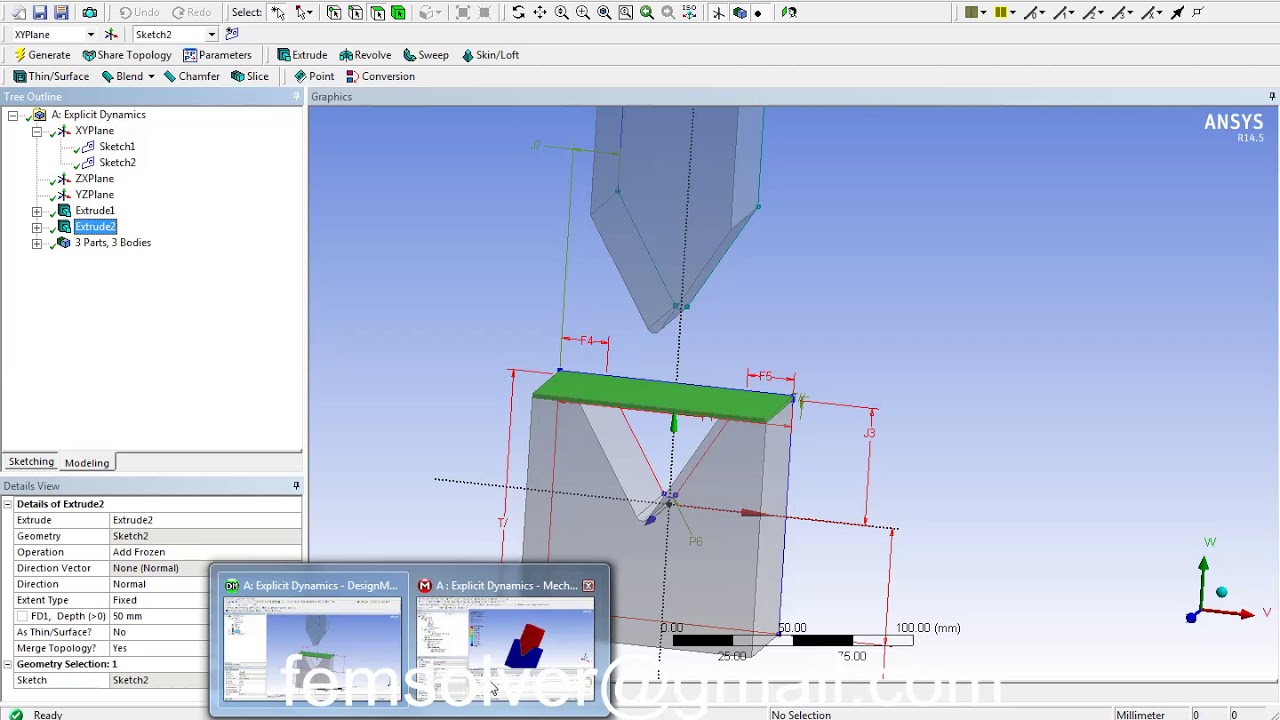The width and height of the screenshot is (1280, 720).
Task: Click the Thin/Surface tool
Action: pos(51,76)
